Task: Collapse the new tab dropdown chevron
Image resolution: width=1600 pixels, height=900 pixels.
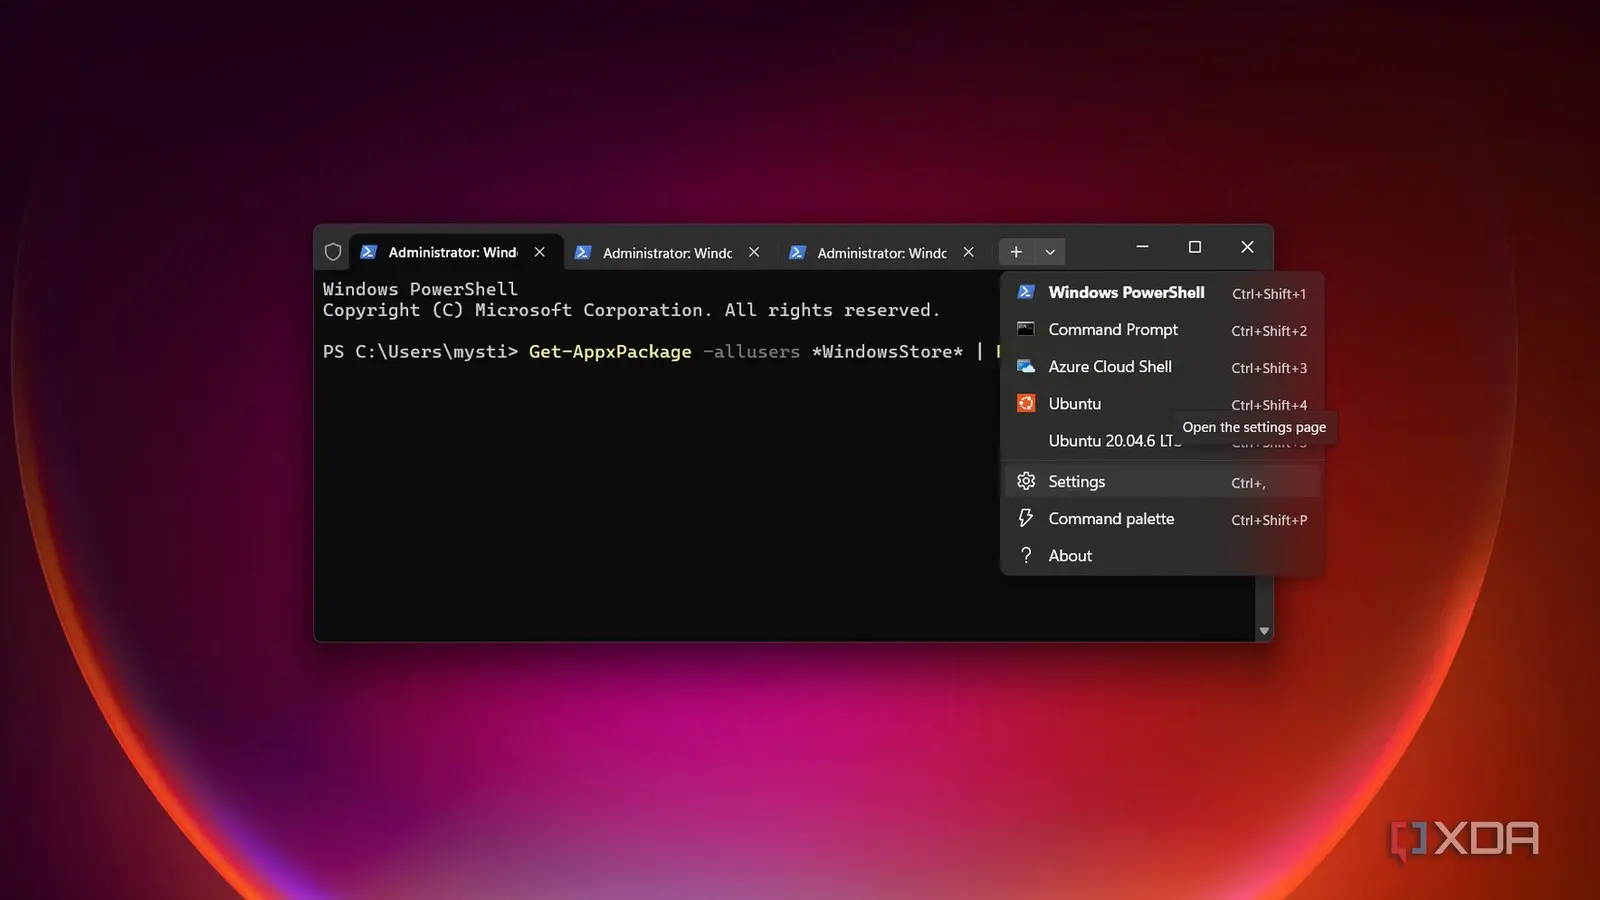Action: 1050,252
